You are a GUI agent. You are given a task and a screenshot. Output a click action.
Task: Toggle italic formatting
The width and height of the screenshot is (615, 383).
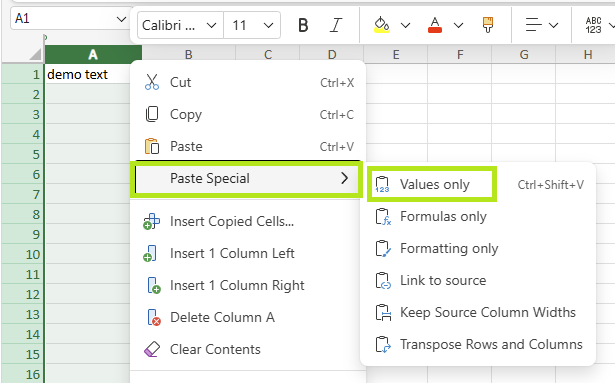coord(336,26)
